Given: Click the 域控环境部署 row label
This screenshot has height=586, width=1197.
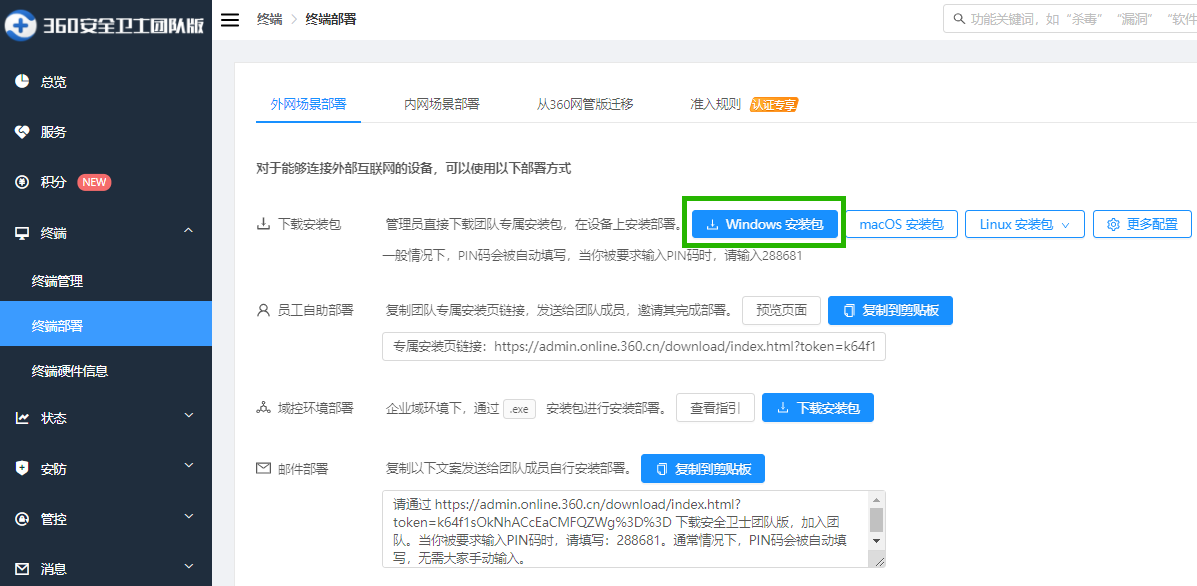Looking at the screenshot, I should [x=316, y=407].
